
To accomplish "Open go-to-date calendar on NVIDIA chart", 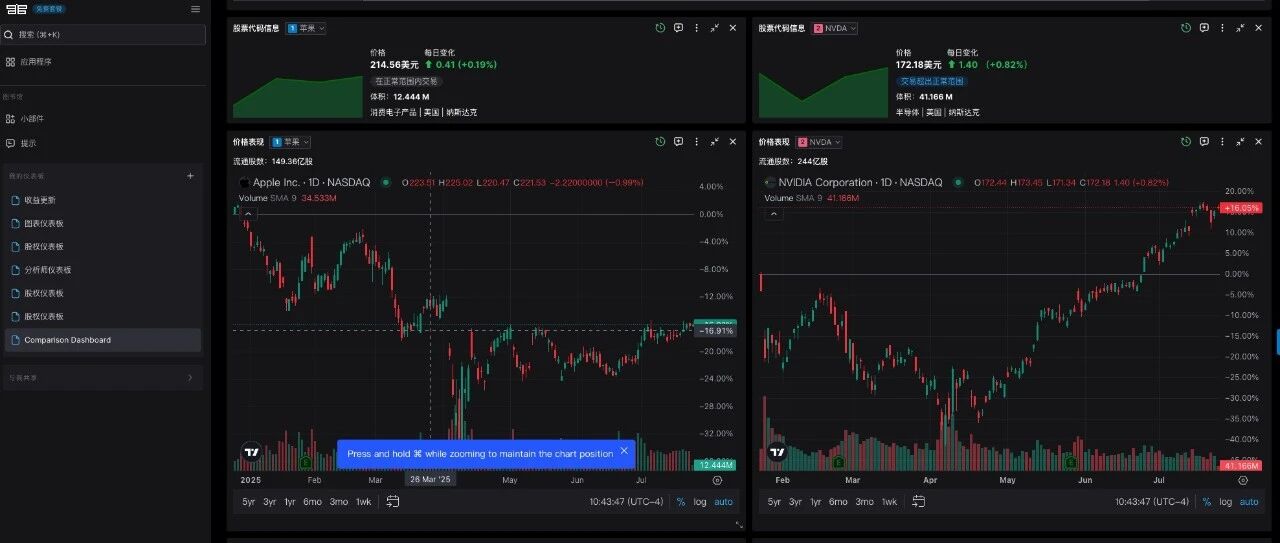I will (x=919, y=502).
